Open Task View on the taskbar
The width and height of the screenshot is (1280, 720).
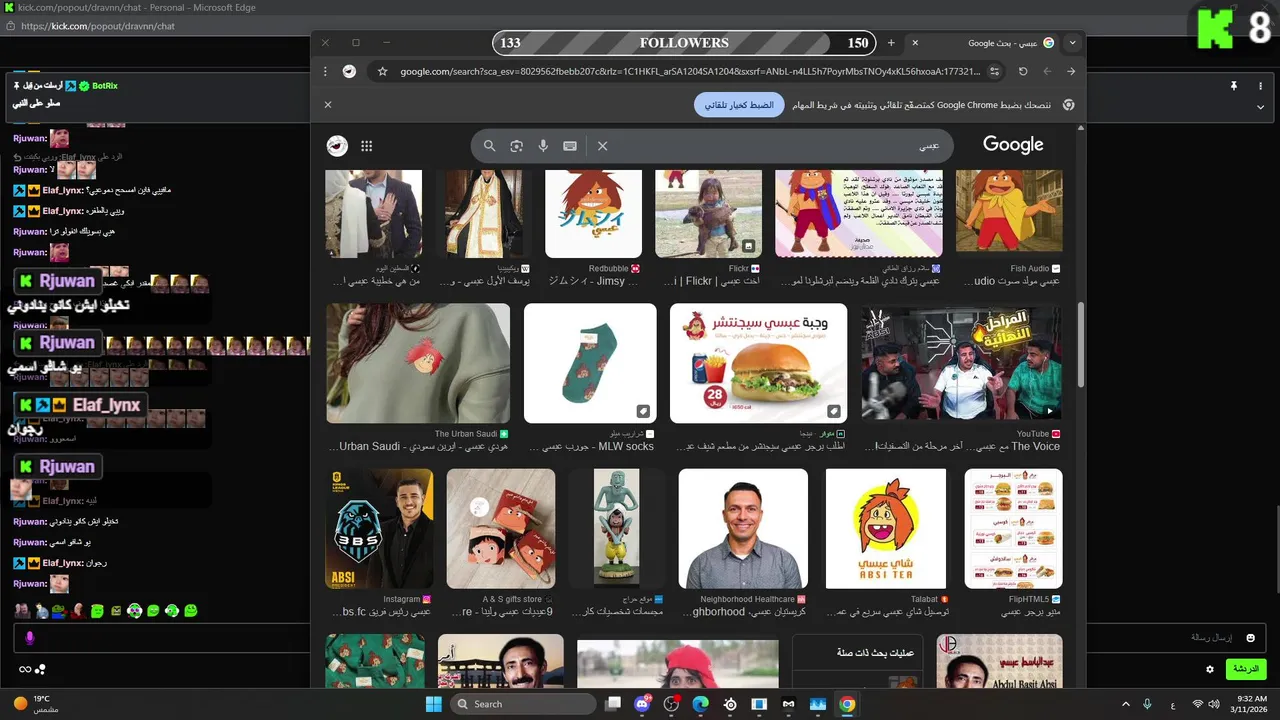coord(613,704)
